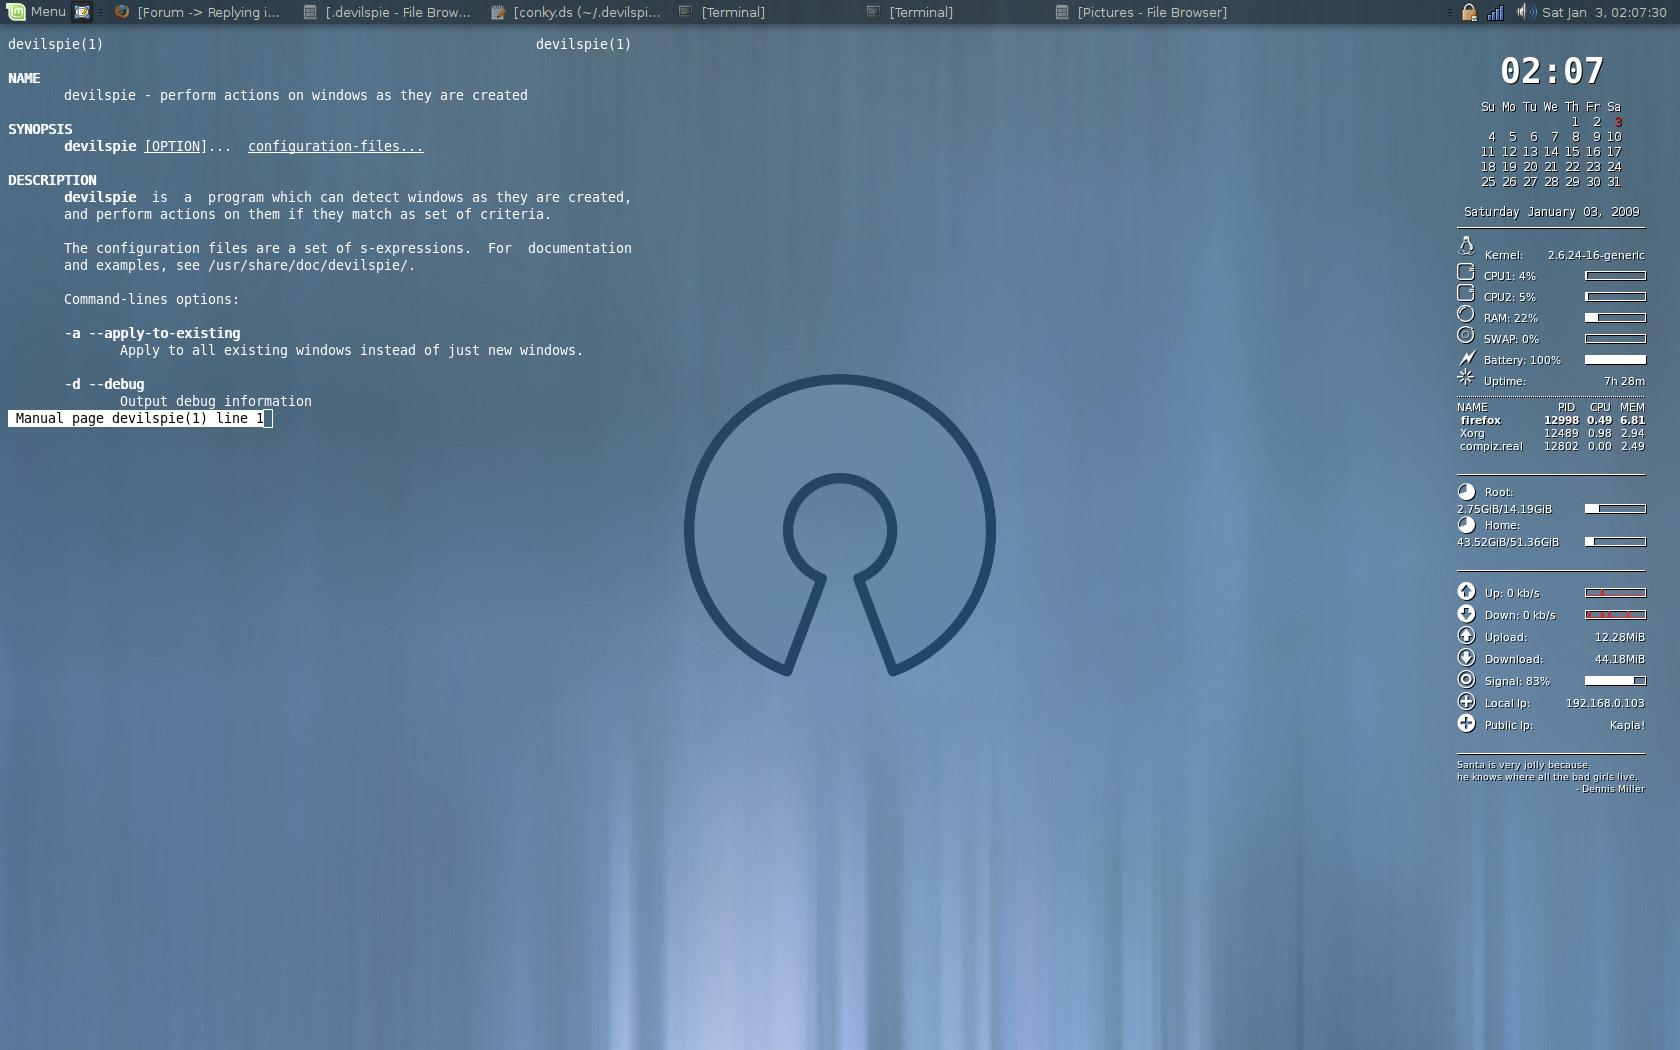The image size is (1680, 1050).
Task: Click the Firefox icon in the taskbar
Action: pyautogui.click(x=122, y=12)
